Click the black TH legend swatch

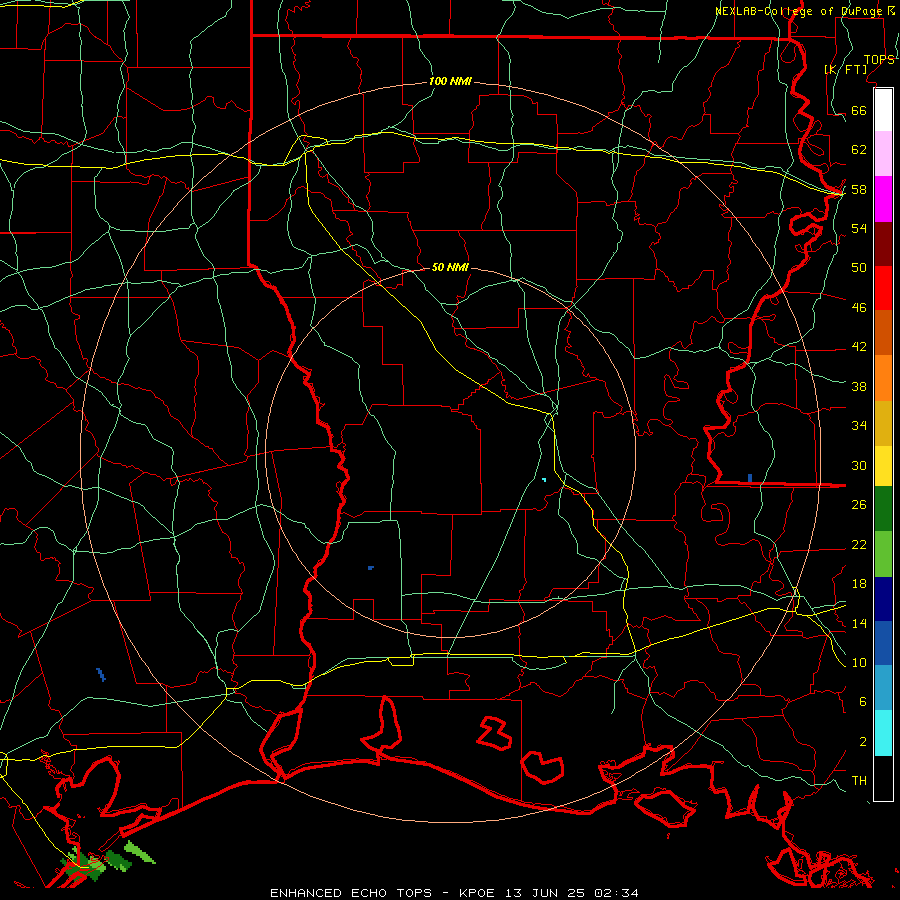point(883,778)
